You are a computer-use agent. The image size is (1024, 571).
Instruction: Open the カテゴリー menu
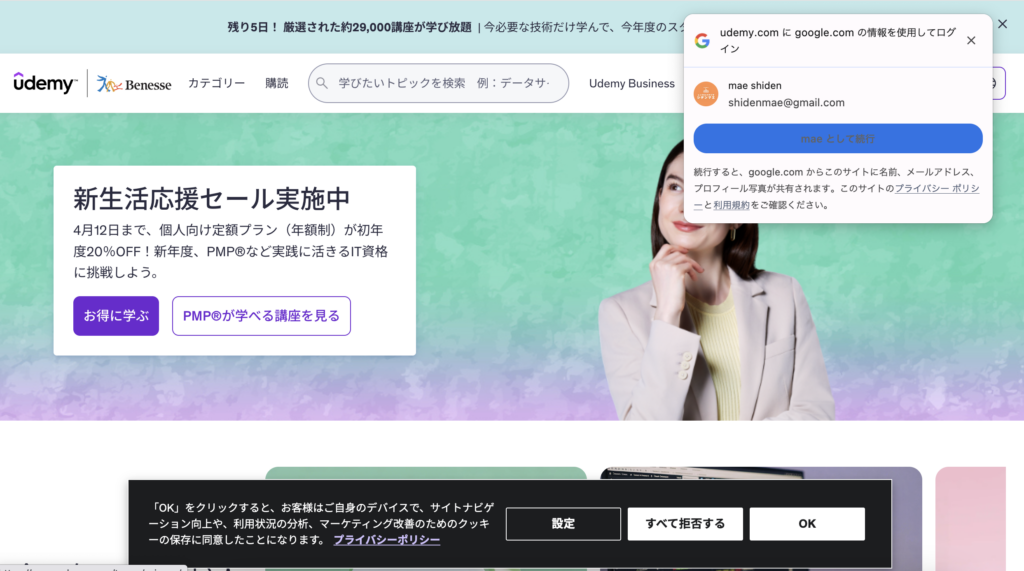(216, 83)
